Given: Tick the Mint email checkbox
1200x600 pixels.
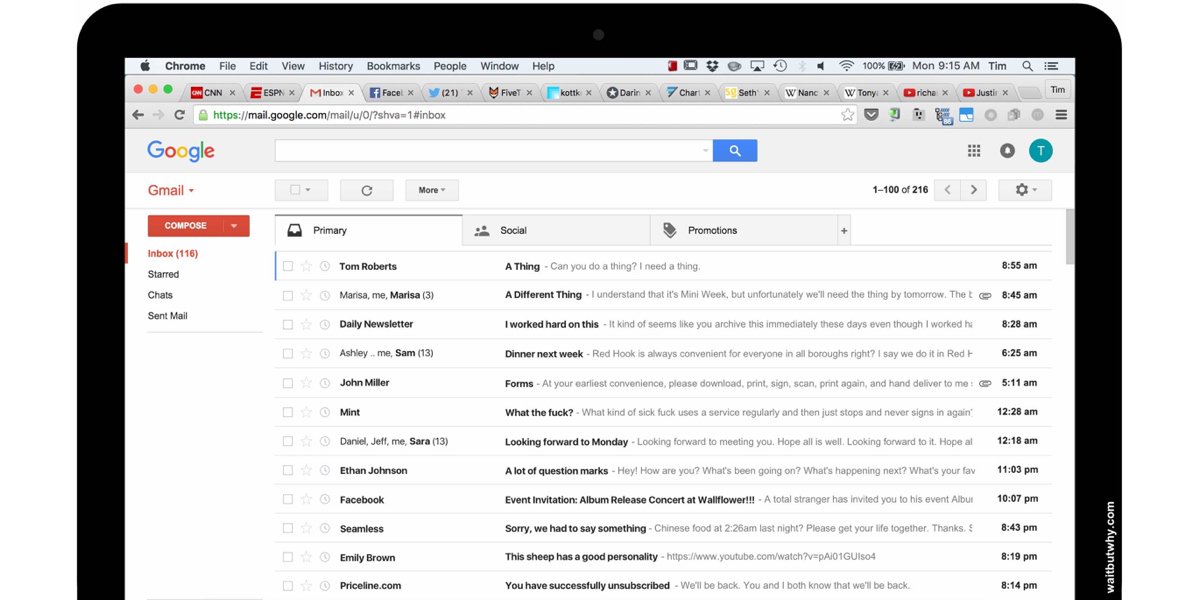Looking at the screenshot, I should [x=288, y=412].
